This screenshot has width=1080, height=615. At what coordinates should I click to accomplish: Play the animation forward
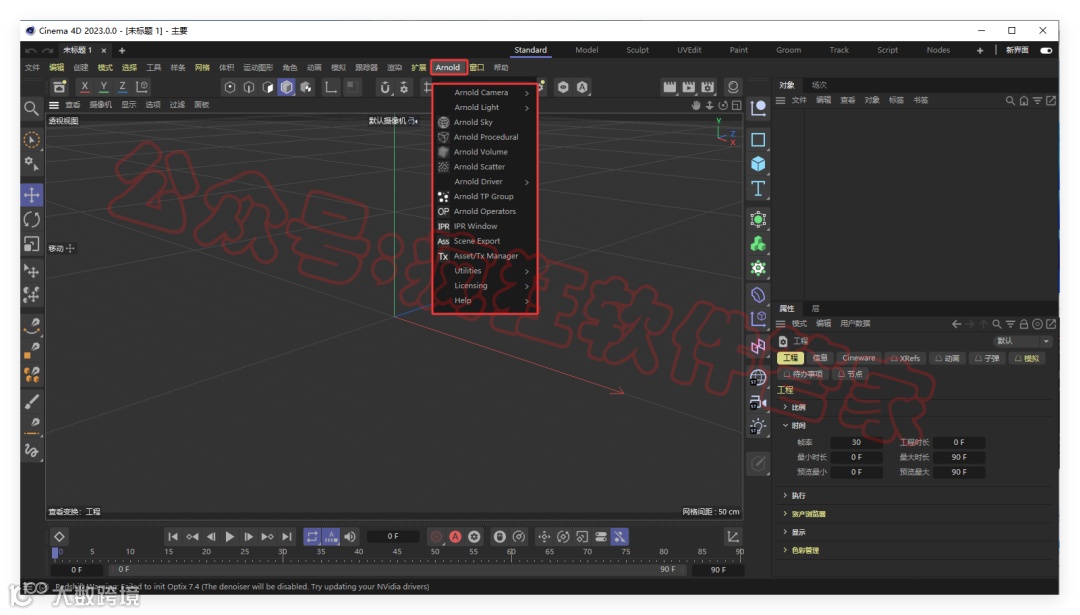[x=230, y=536]
